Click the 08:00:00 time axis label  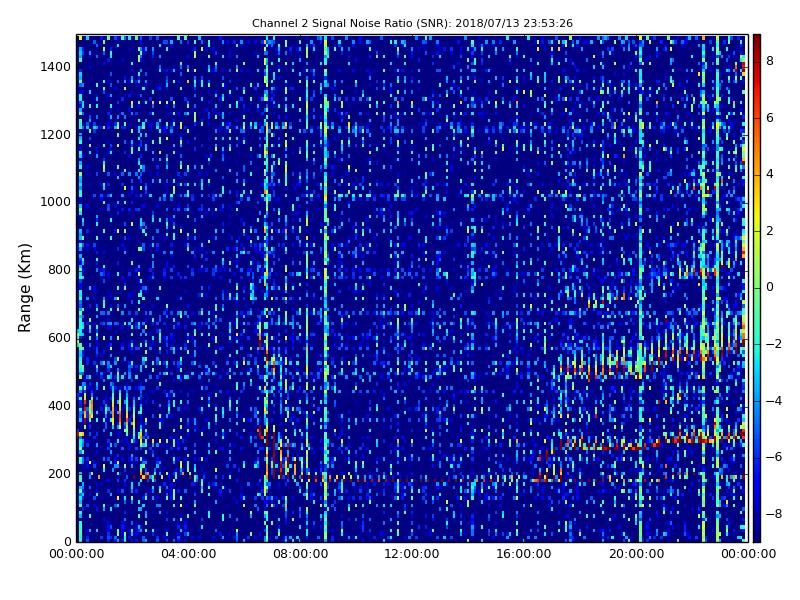[301, 554]
